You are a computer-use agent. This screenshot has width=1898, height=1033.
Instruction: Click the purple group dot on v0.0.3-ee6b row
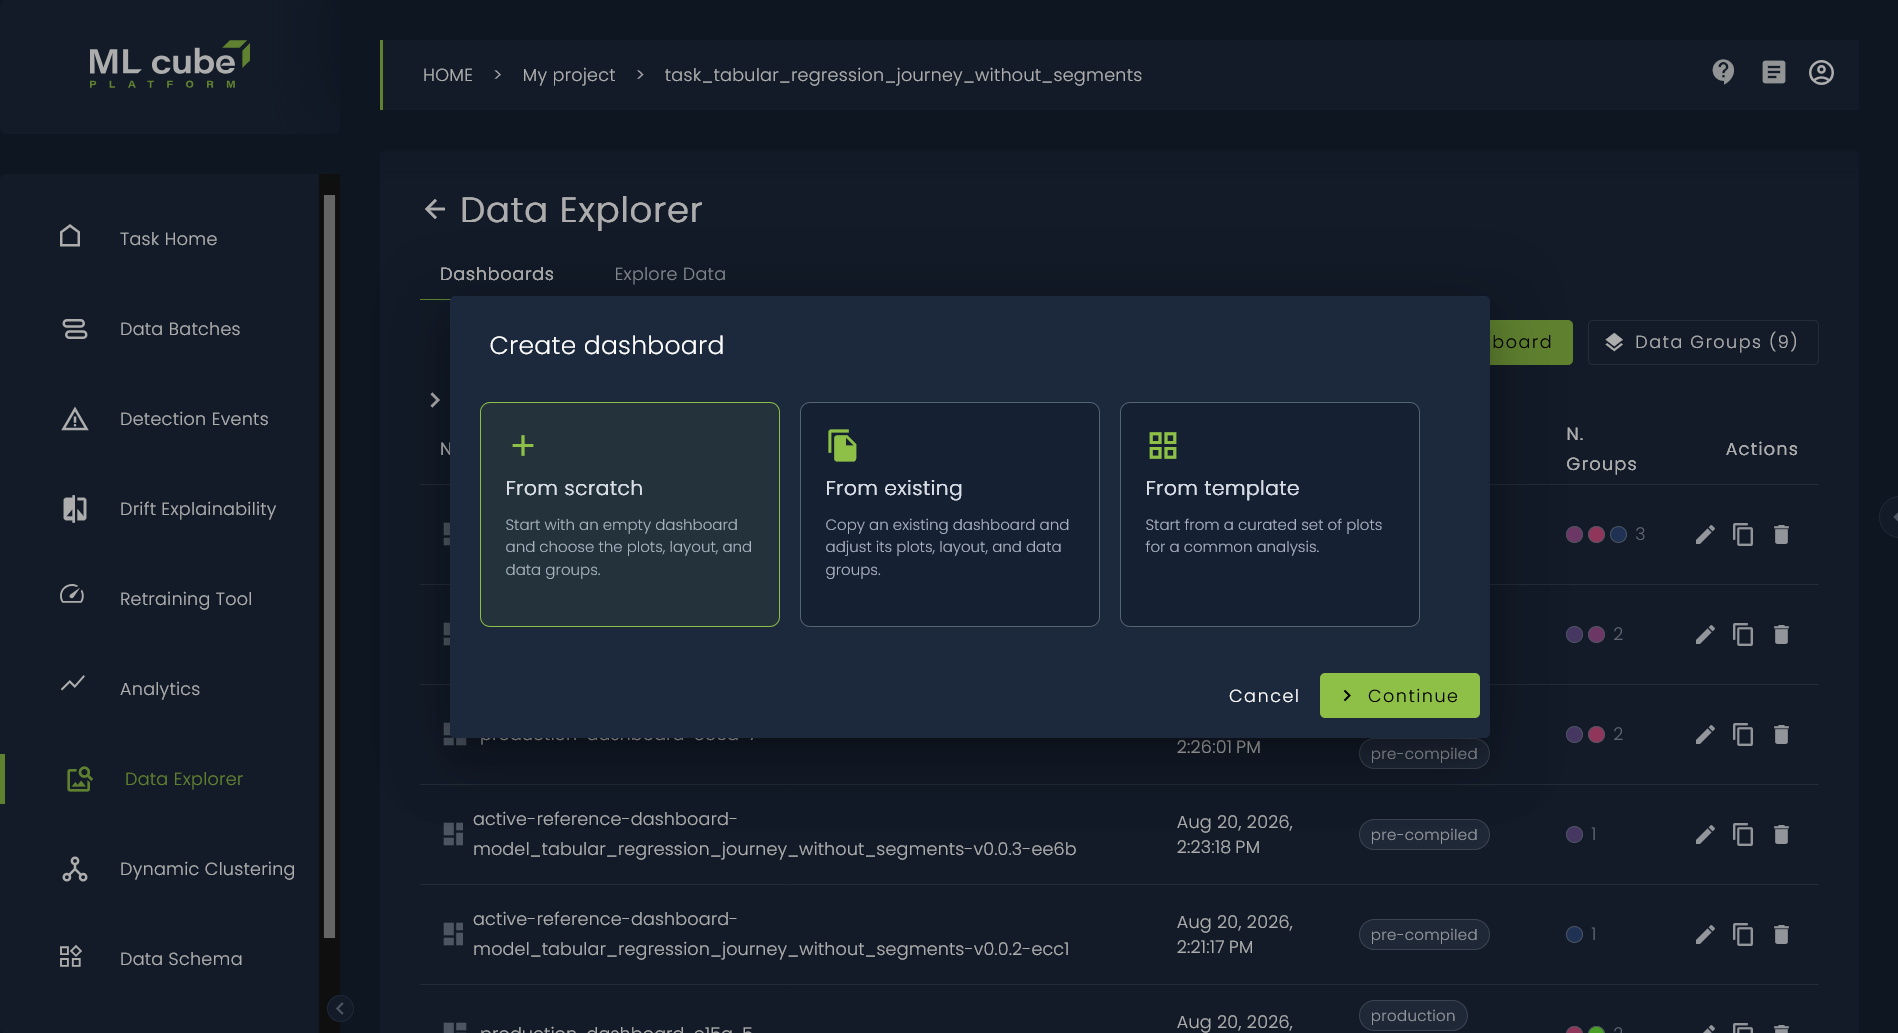tap(1574, 835)
